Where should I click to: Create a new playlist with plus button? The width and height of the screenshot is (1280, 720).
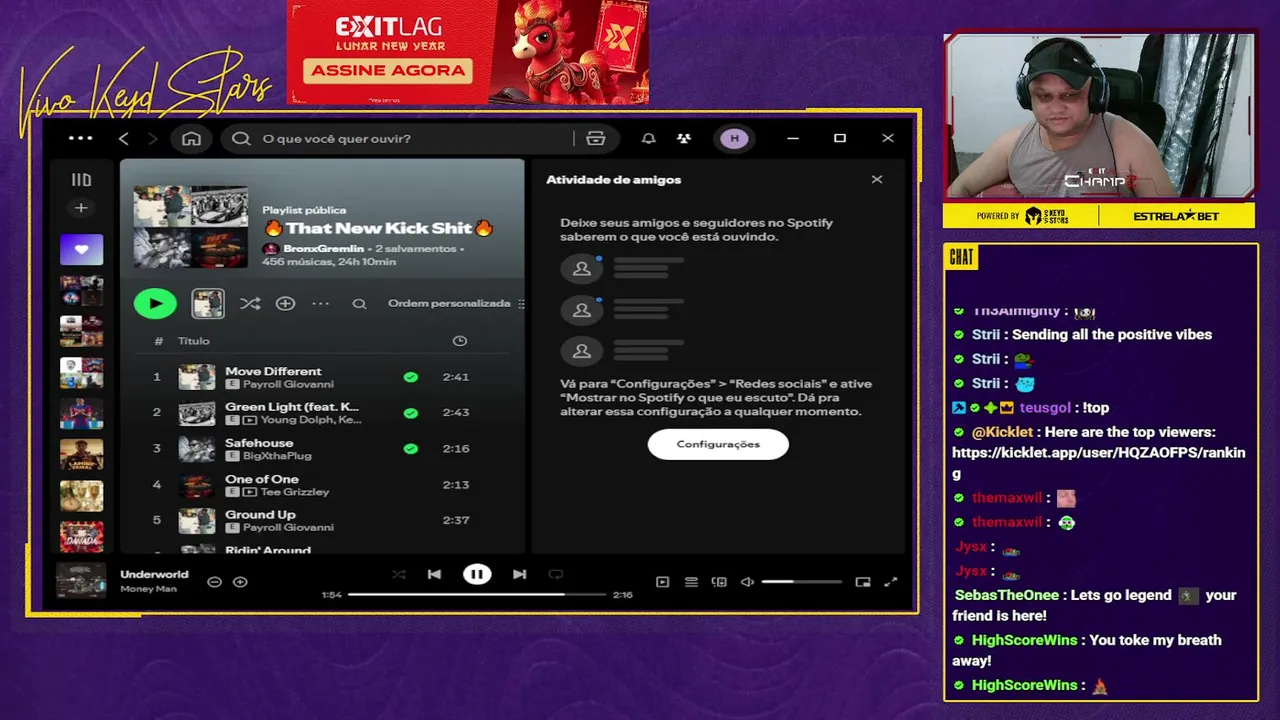[x=81, y=208]
